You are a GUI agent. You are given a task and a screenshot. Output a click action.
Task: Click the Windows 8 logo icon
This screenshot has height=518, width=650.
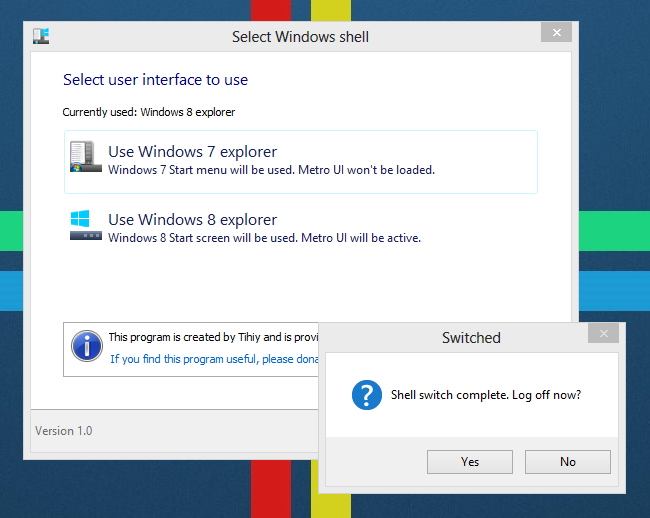click(85, 225)
